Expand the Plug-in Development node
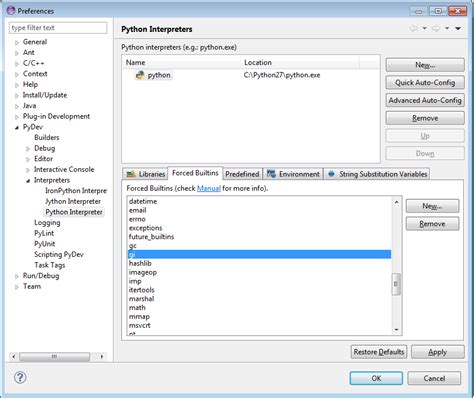 (17, 117)
